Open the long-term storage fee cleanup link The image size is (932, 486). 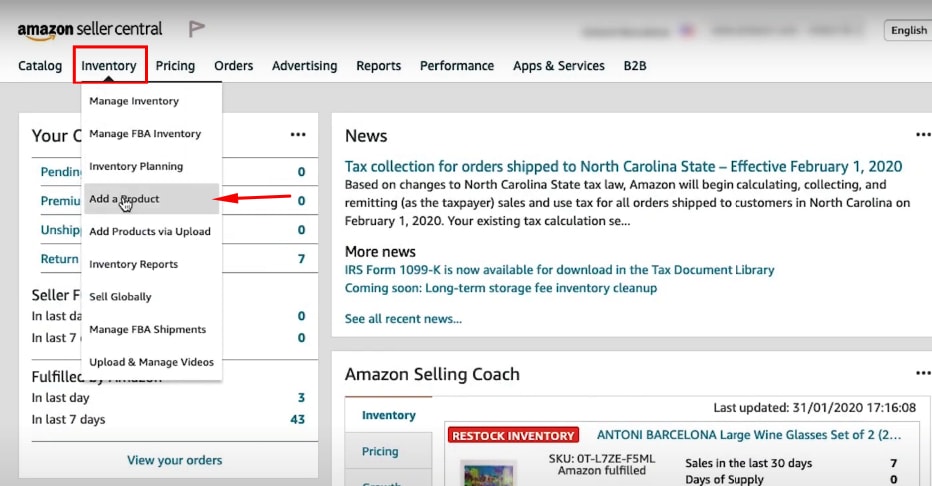500,288
